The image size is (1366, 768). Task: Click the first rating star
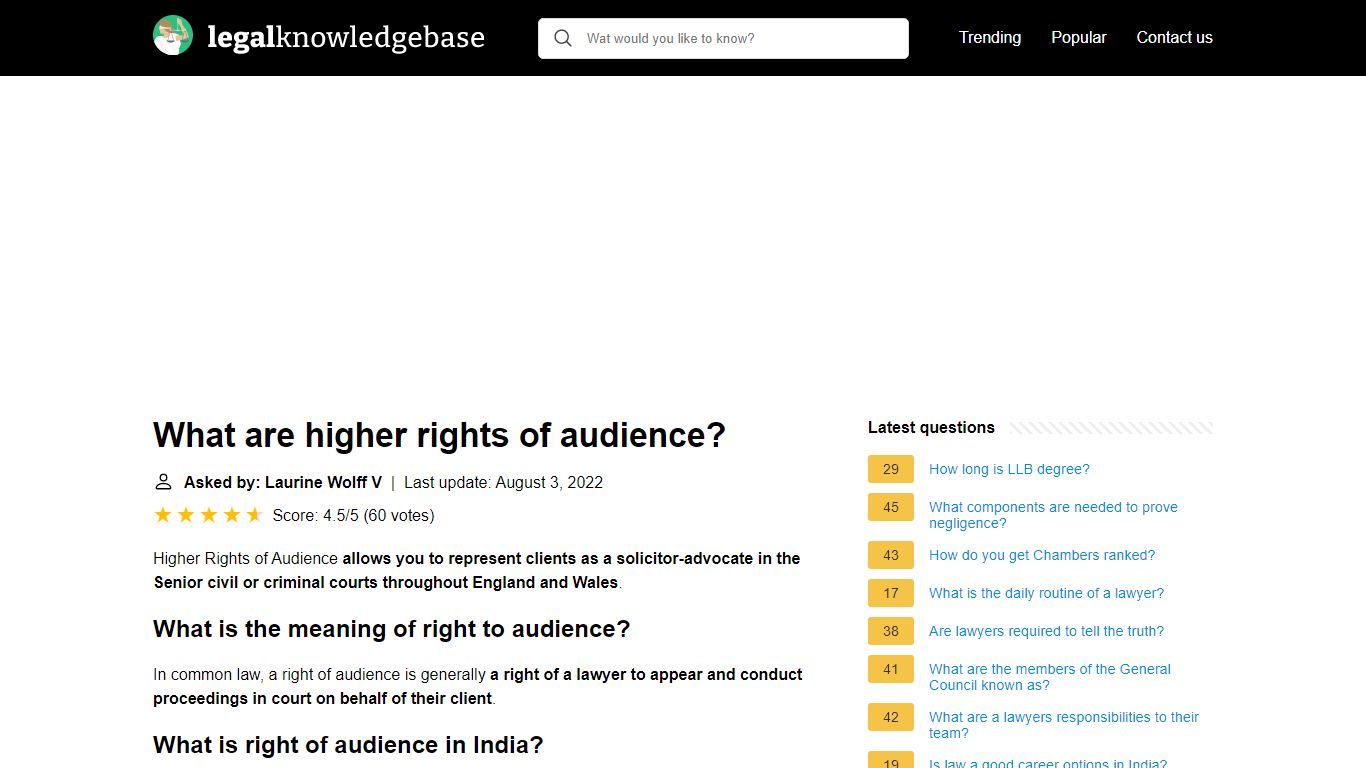pyautogui.click(x=163, y=515)
